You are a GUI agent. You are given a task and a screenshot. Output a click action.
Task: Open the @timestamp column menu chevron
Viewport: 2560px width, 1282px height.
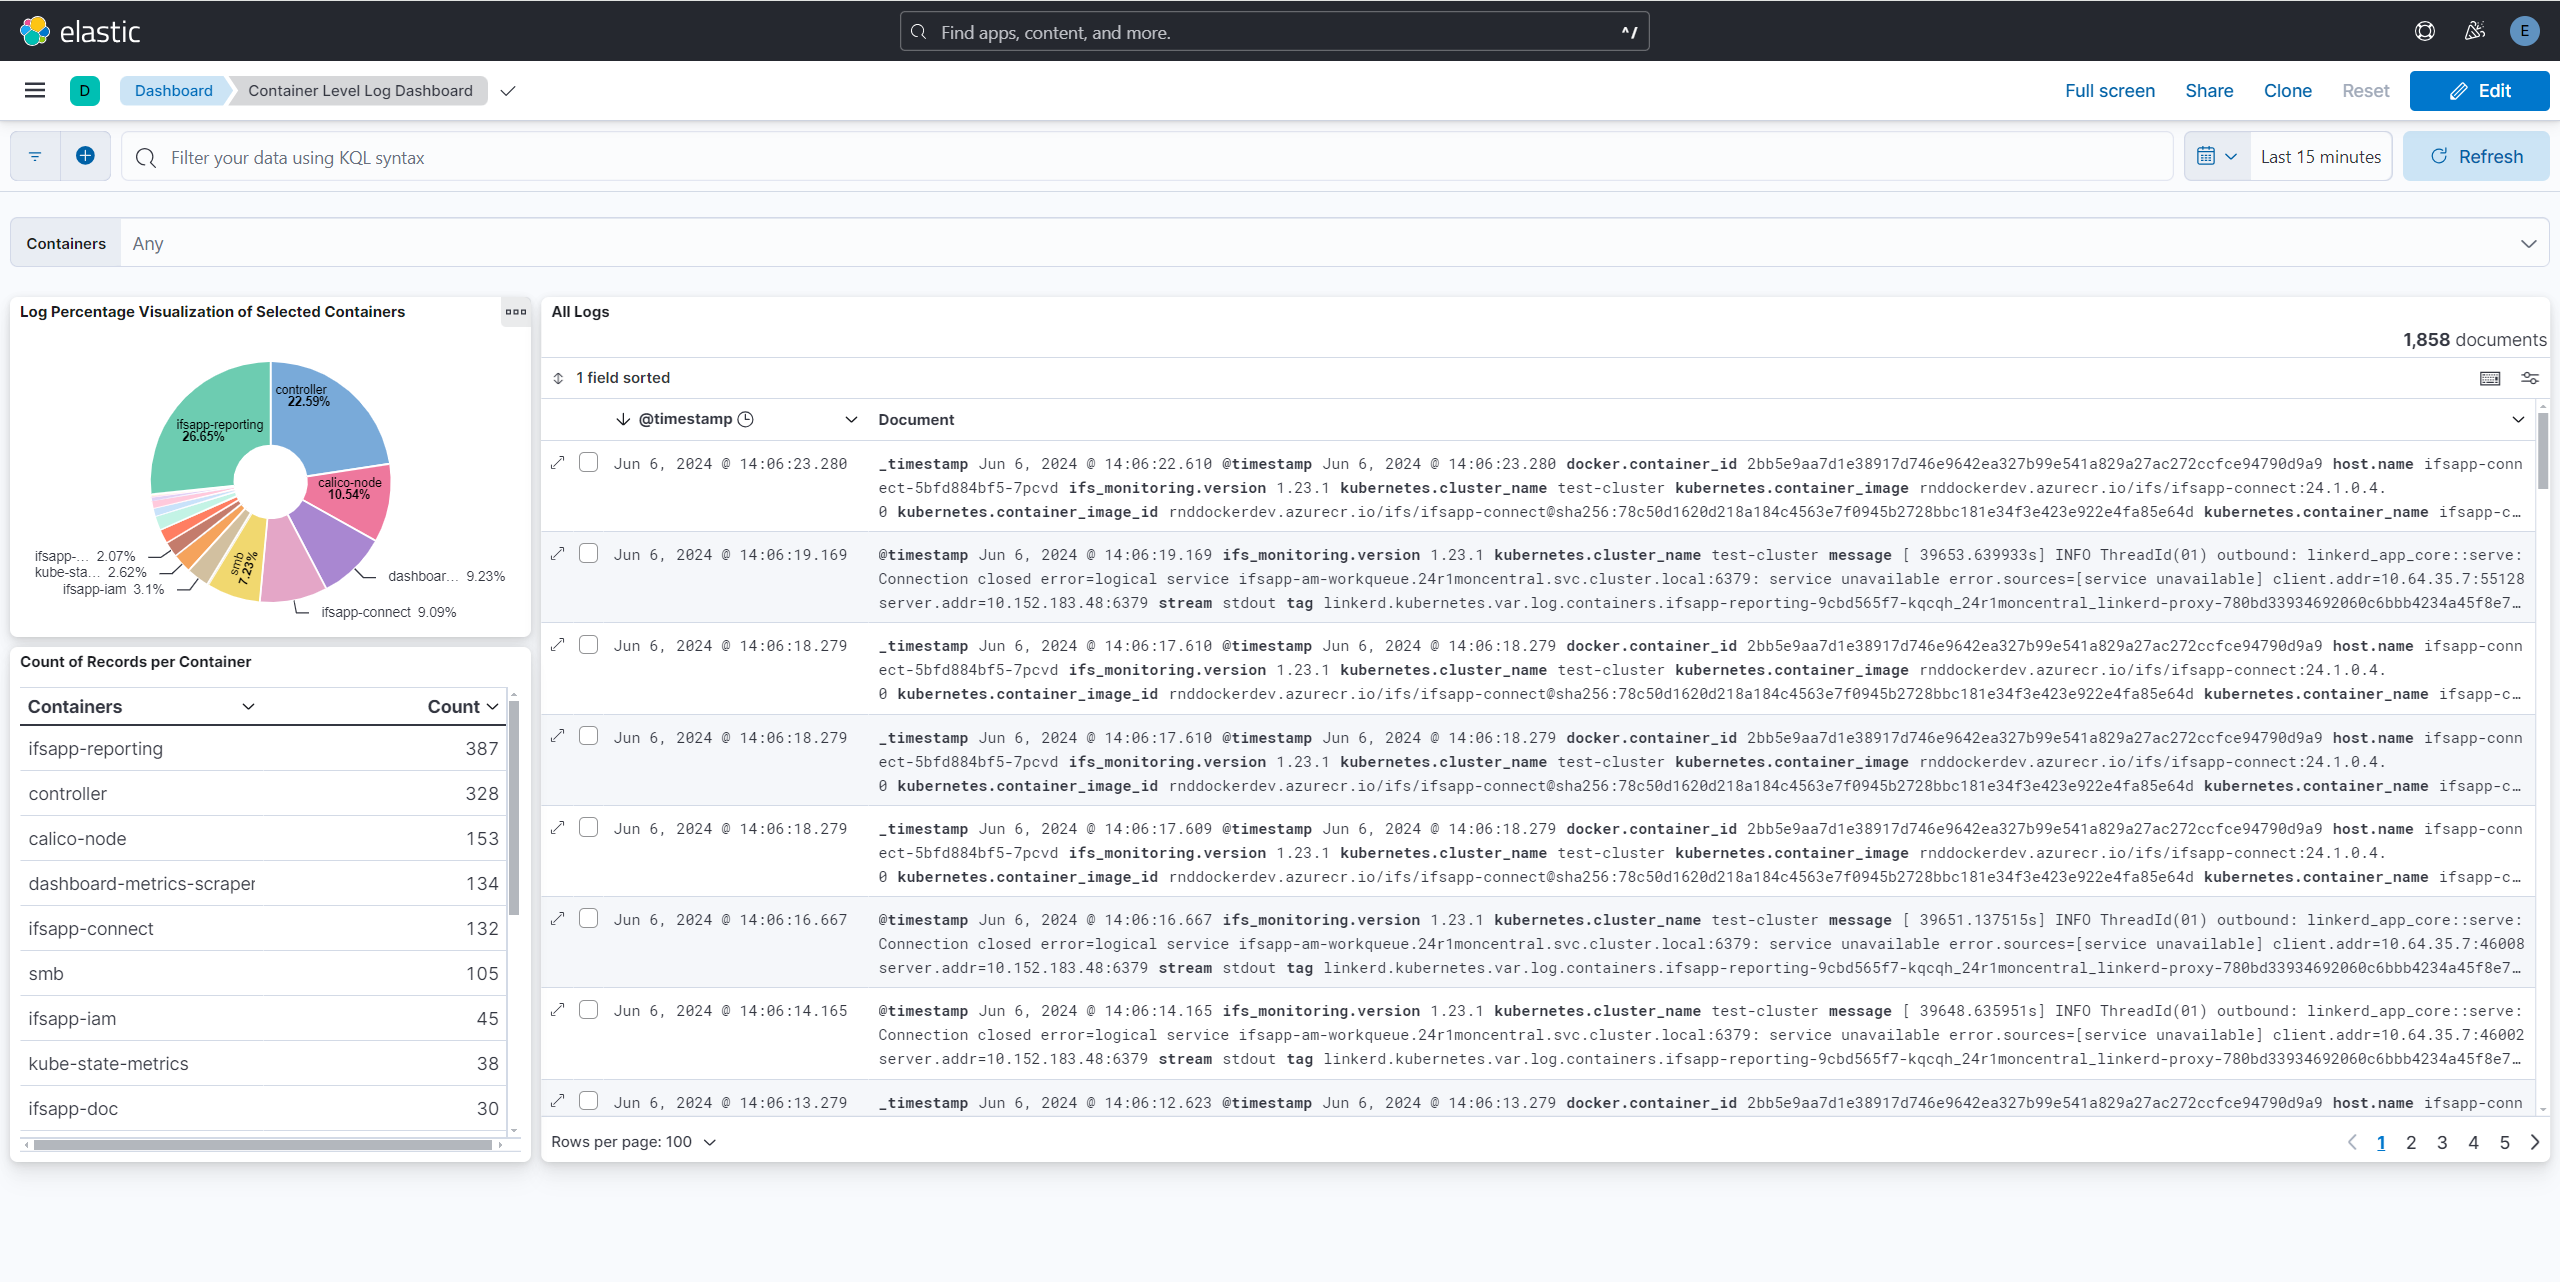click(851, 419)
